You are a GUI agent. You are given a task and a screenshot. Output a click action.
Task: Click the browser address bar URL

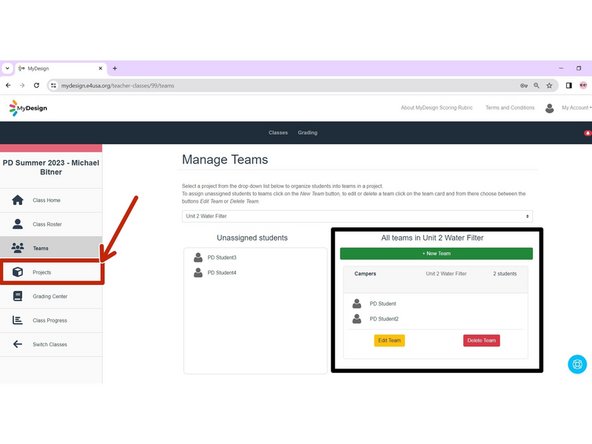tap(118, 86)
